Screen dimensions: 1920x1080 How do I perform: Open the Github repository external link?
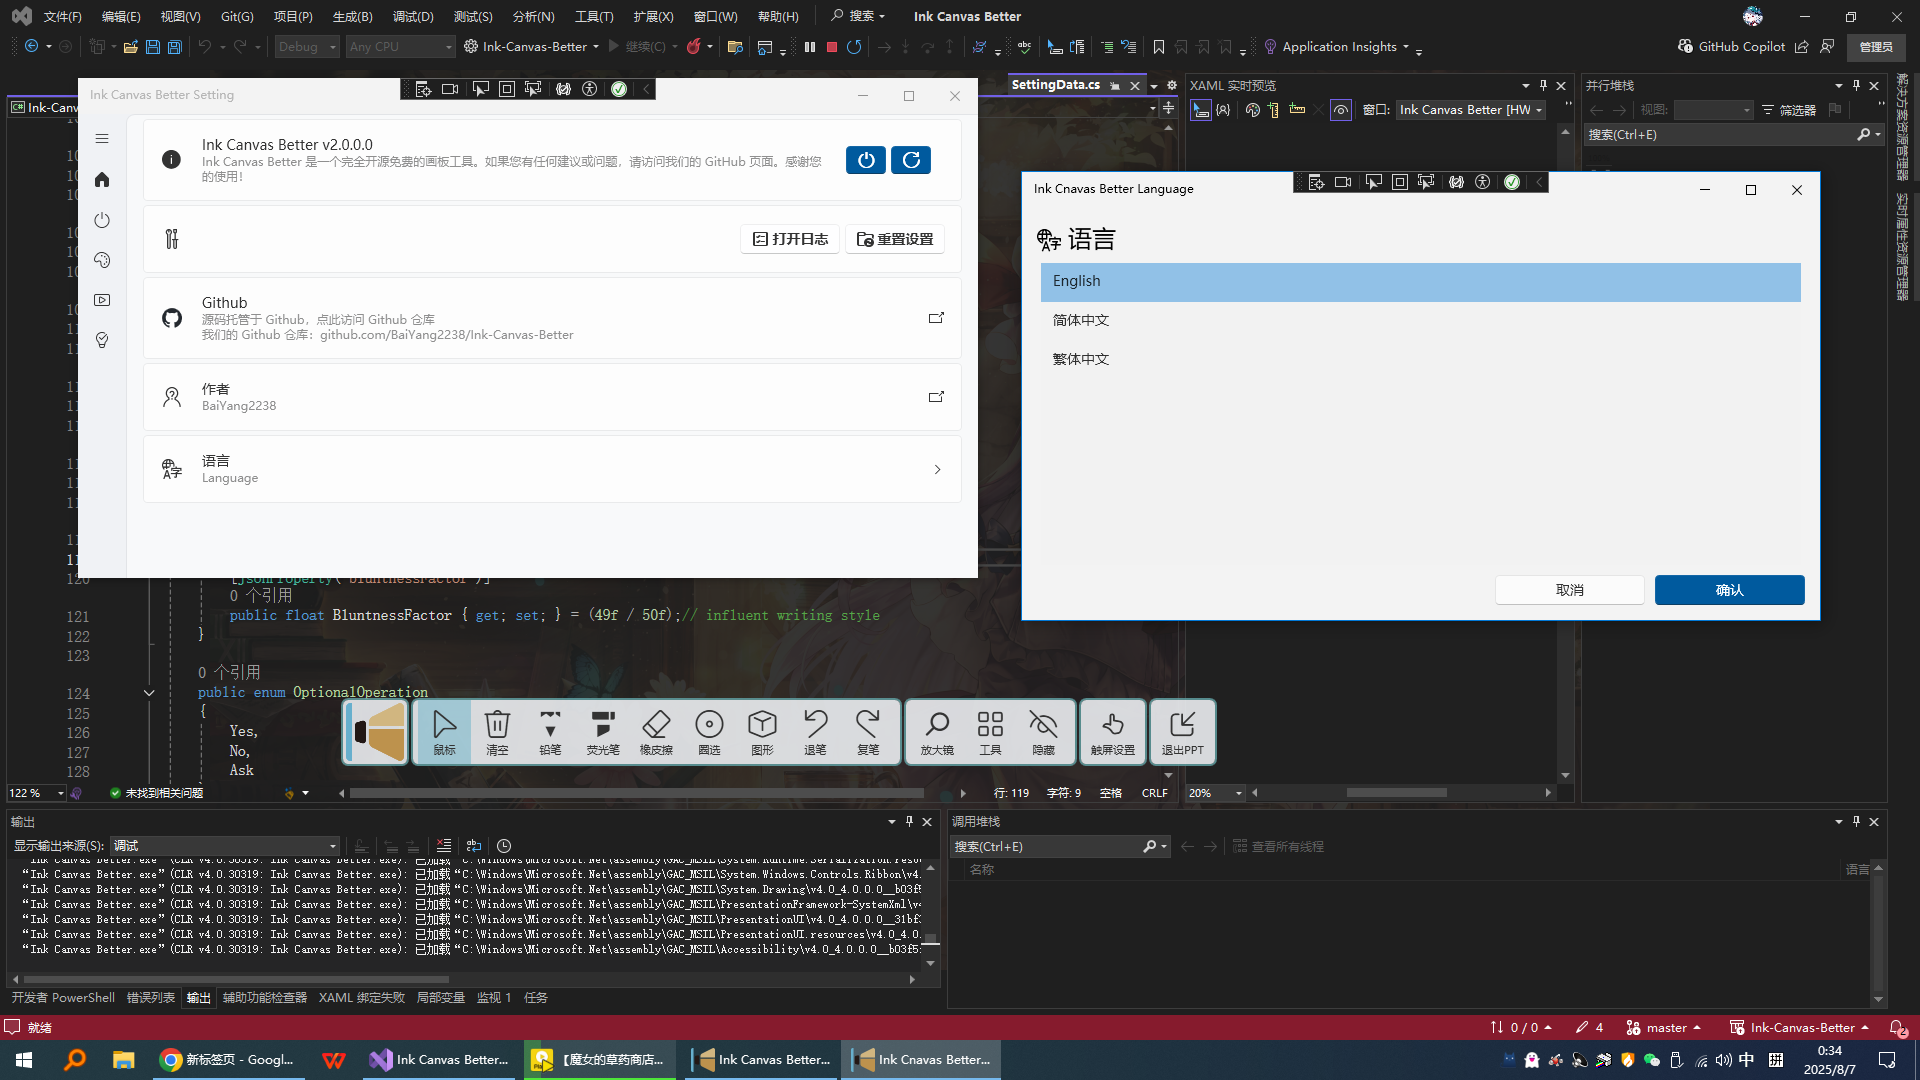tap(936, 318)
